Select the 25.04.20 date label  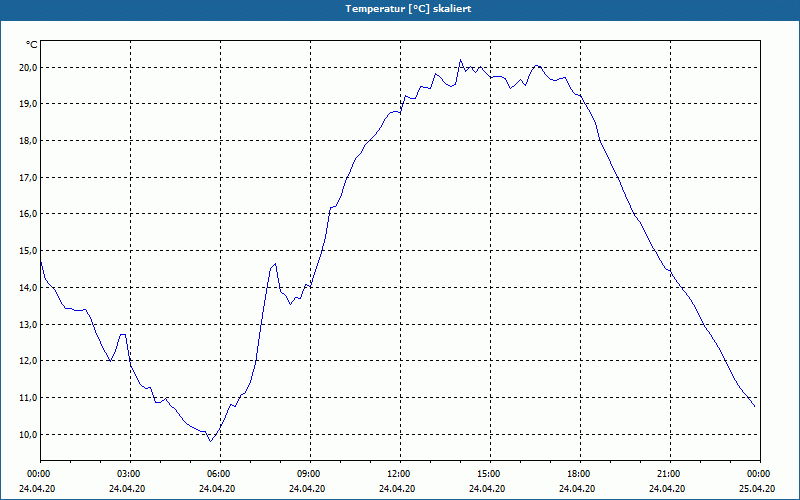(x=757, y=488)
